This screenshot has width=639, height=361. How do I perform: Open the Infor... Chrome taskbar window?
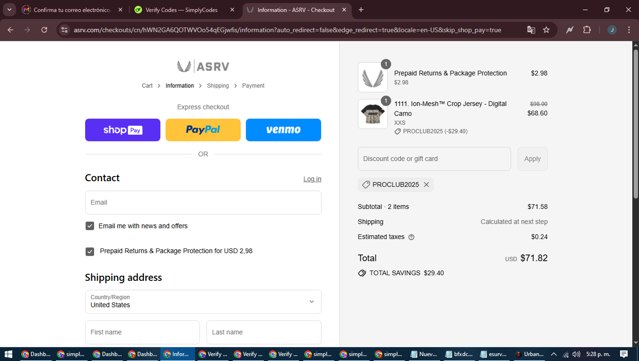[x=176, y=354]
